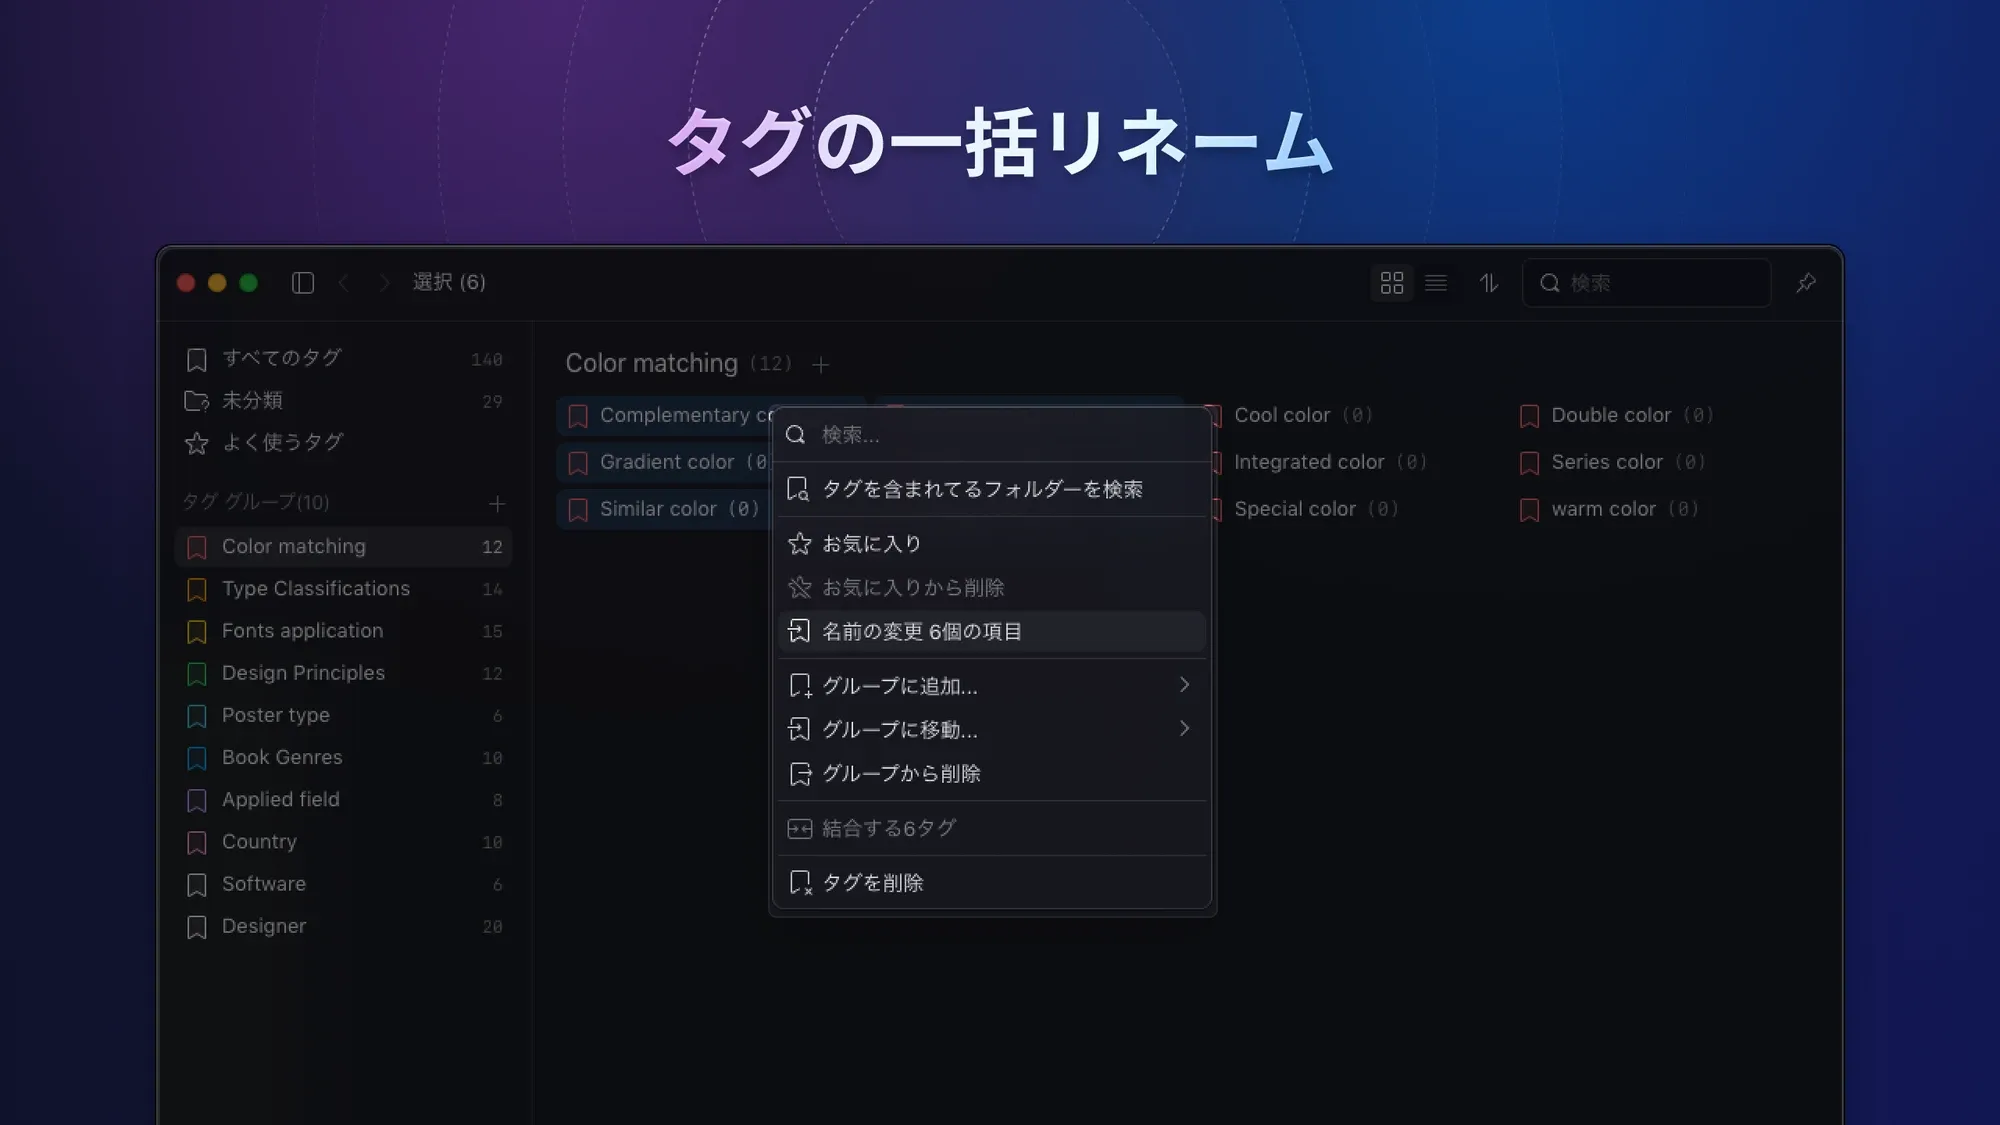This screenshot has width=2000, height=1125.
Task: Open the sort order options
Action: [x=1489, y=283]
